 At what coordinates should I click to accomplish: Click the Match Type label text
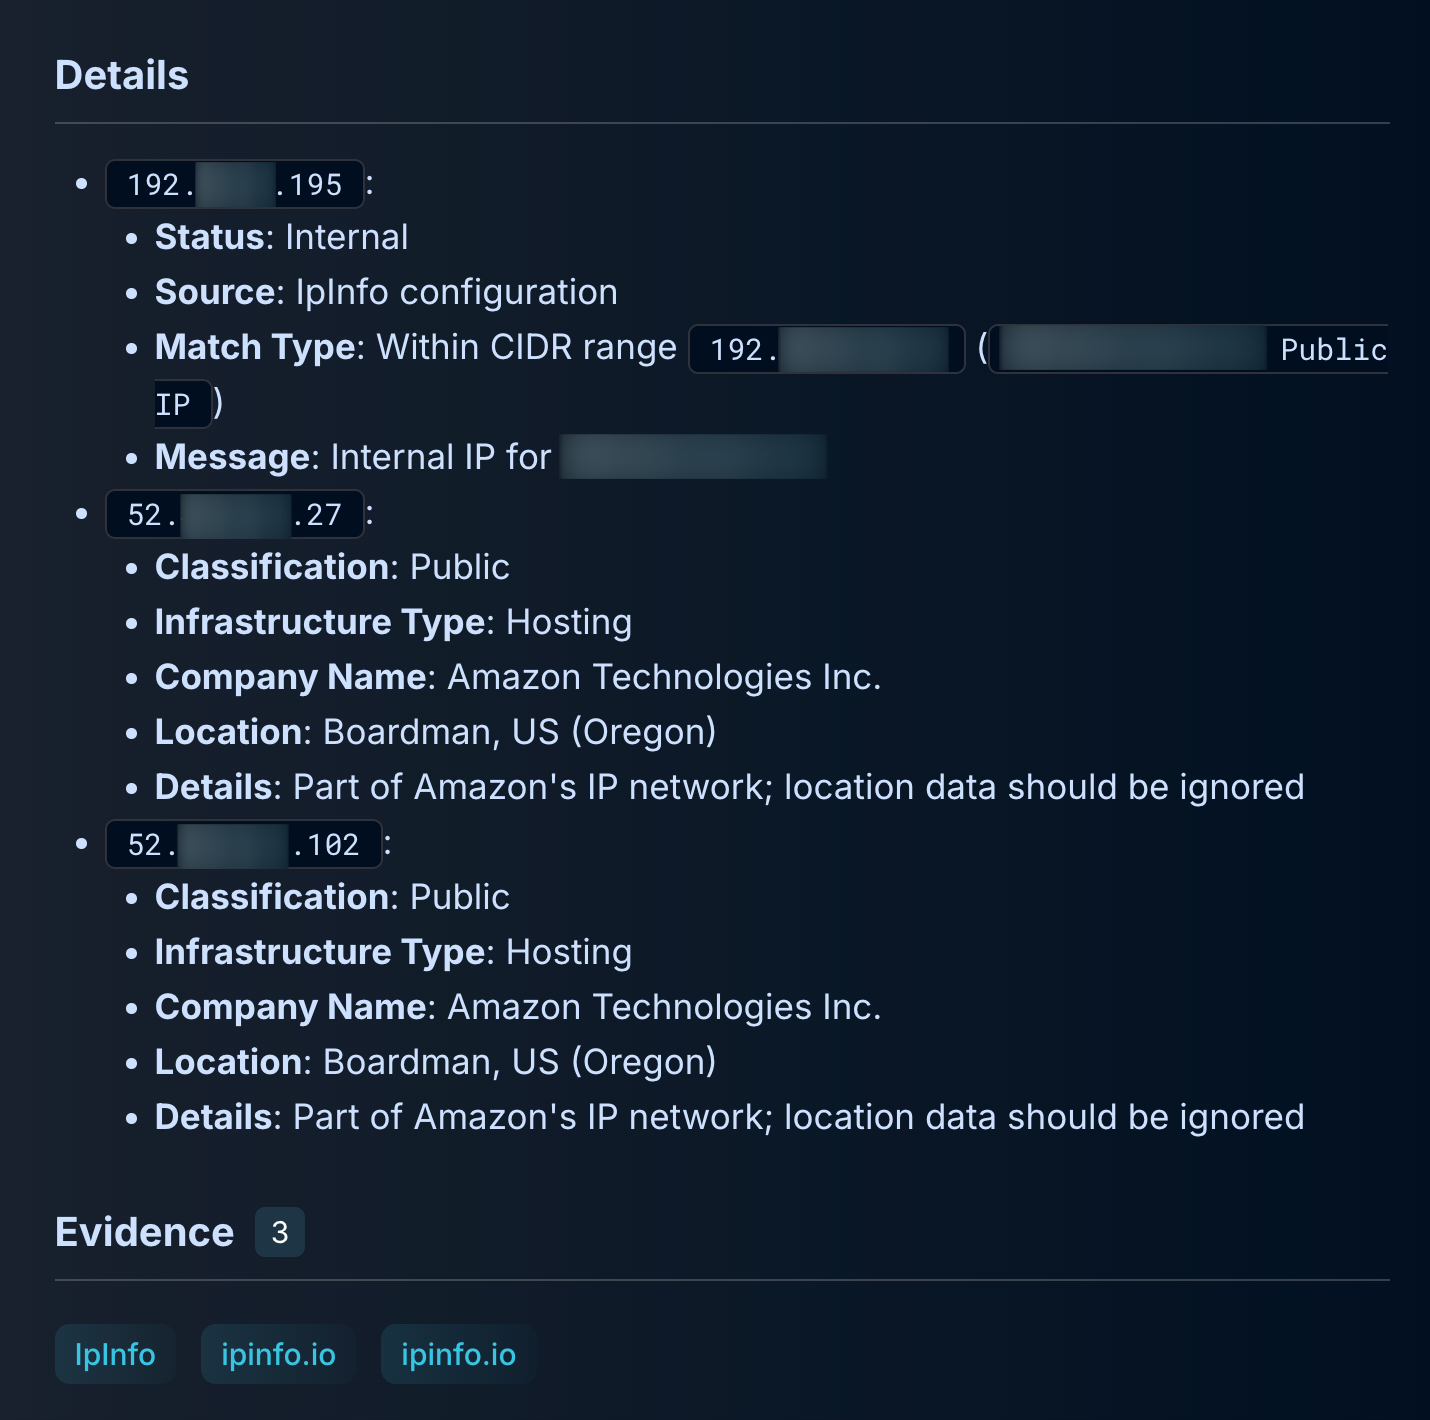click(255, 347)
